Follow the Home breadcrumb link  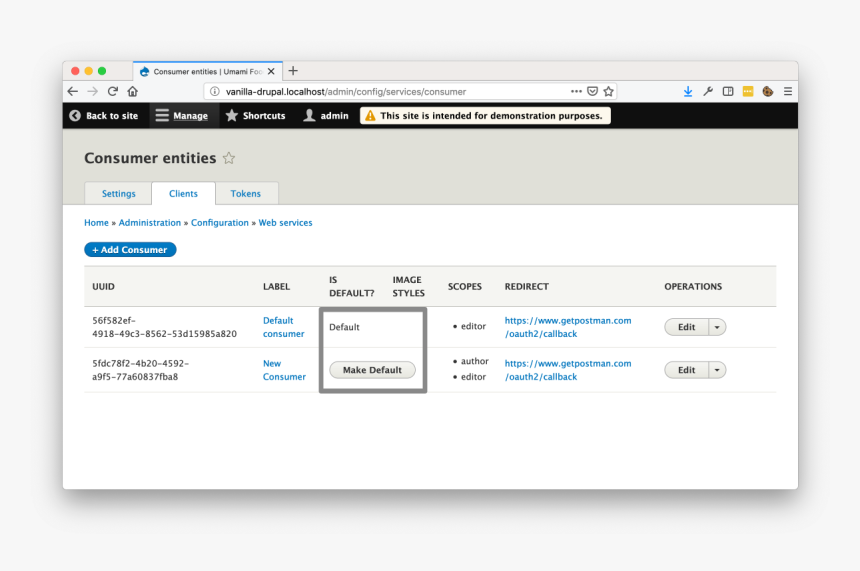pos(97,223)
